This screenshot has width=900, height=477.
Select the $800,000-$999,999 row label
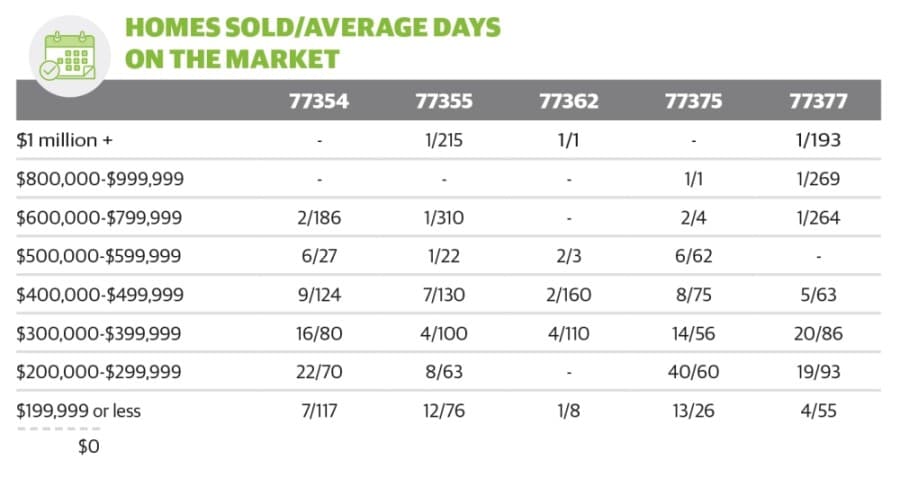(x=100, y=179)
